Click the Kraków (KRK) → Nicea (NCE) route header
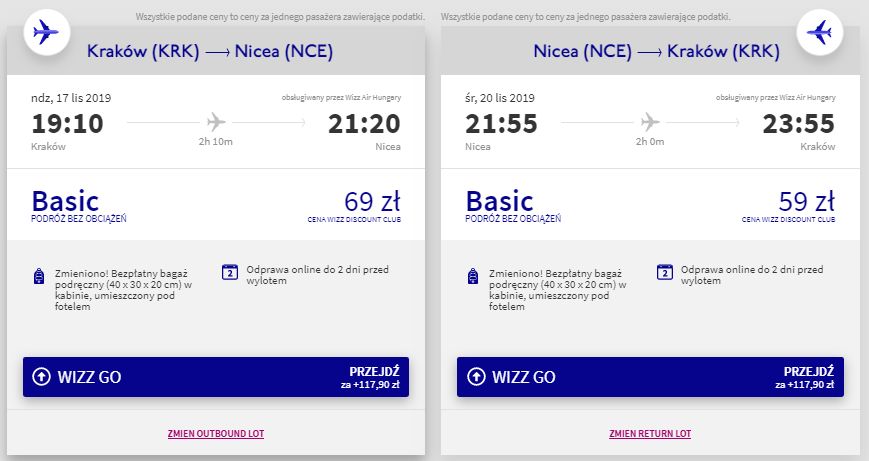869x461 pixels. coord(210,52)
